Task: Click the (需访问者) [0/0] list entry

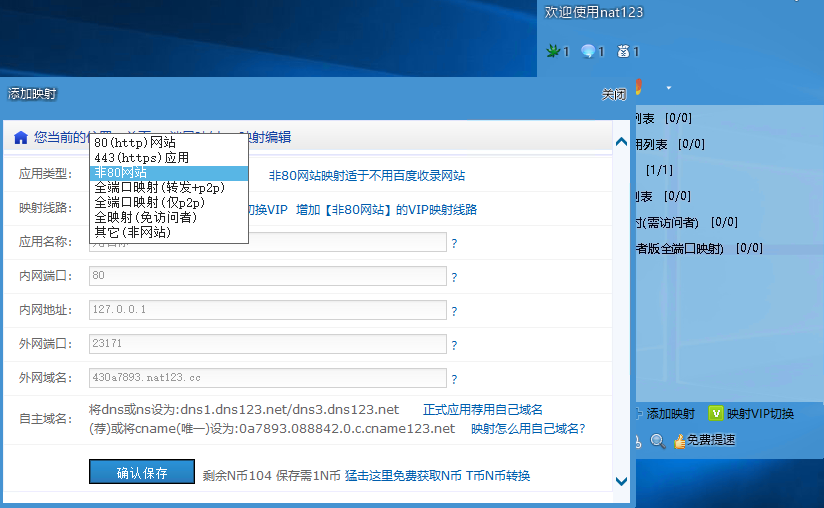Action: coord(687,223)
